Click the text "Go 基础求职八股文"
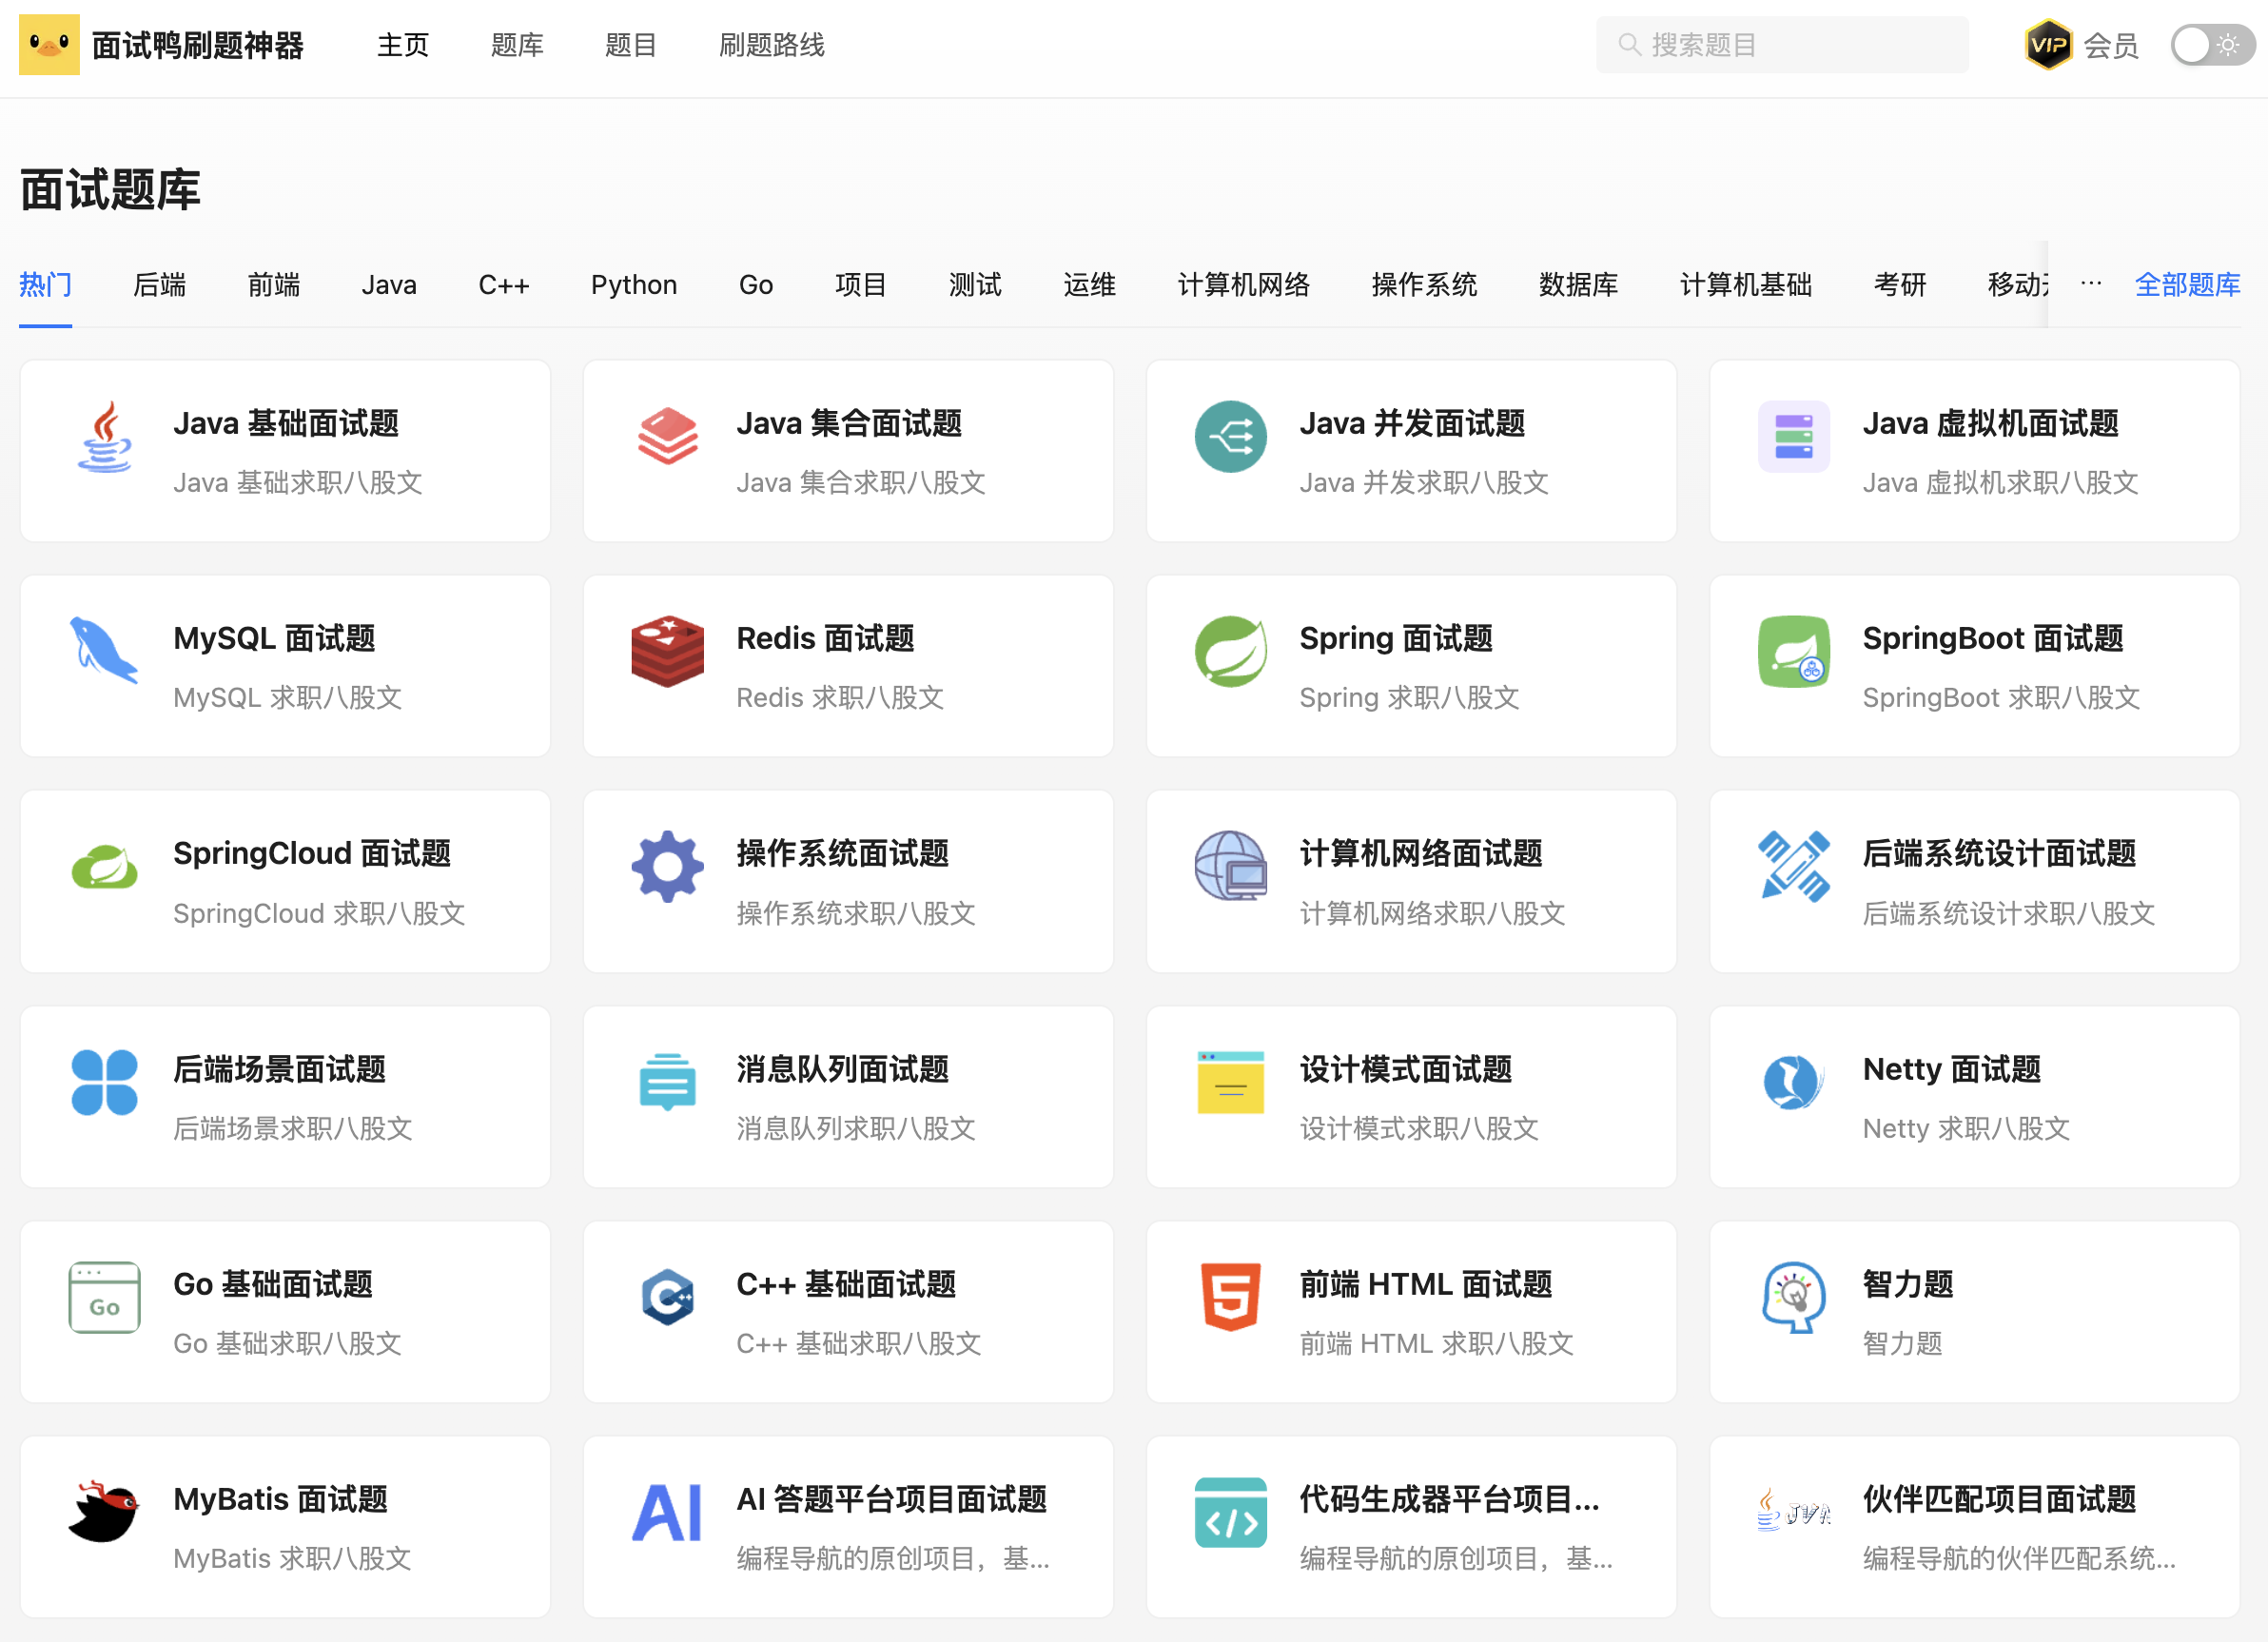The image size is (2268, 1642). pyautogui.click(x=288, y=1343)
